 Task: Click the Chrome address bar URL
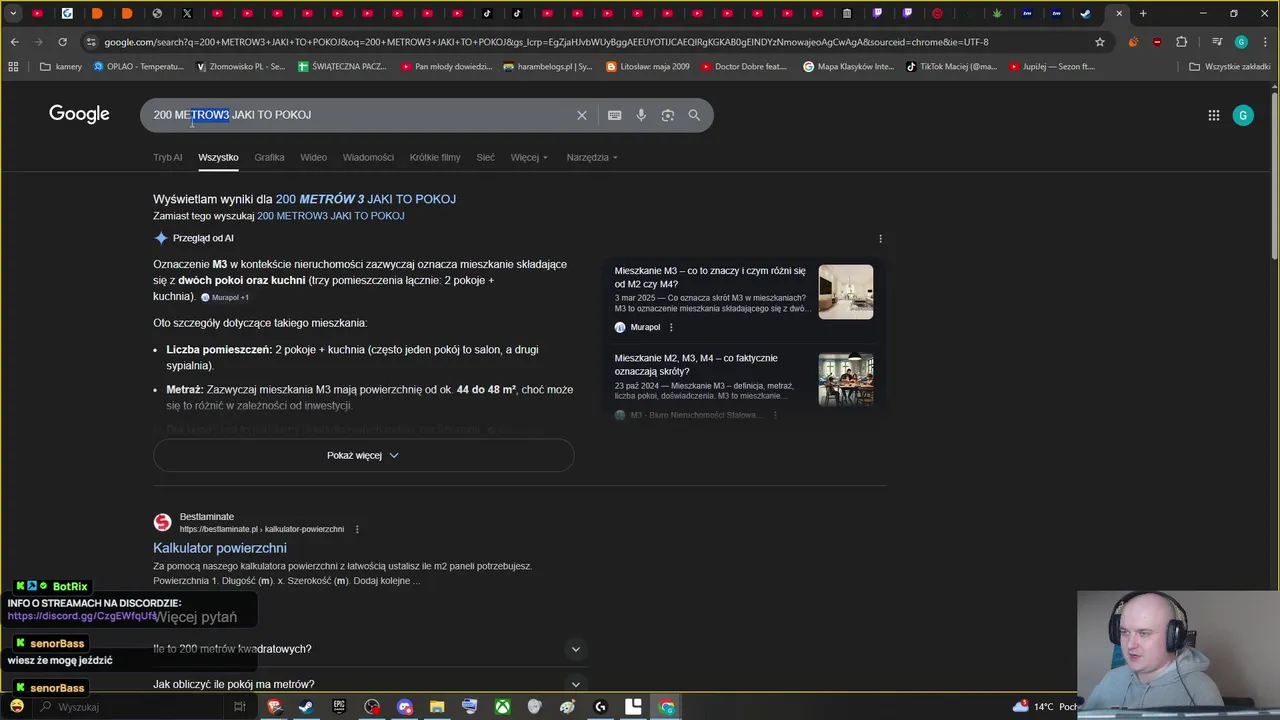click(546, 42)
